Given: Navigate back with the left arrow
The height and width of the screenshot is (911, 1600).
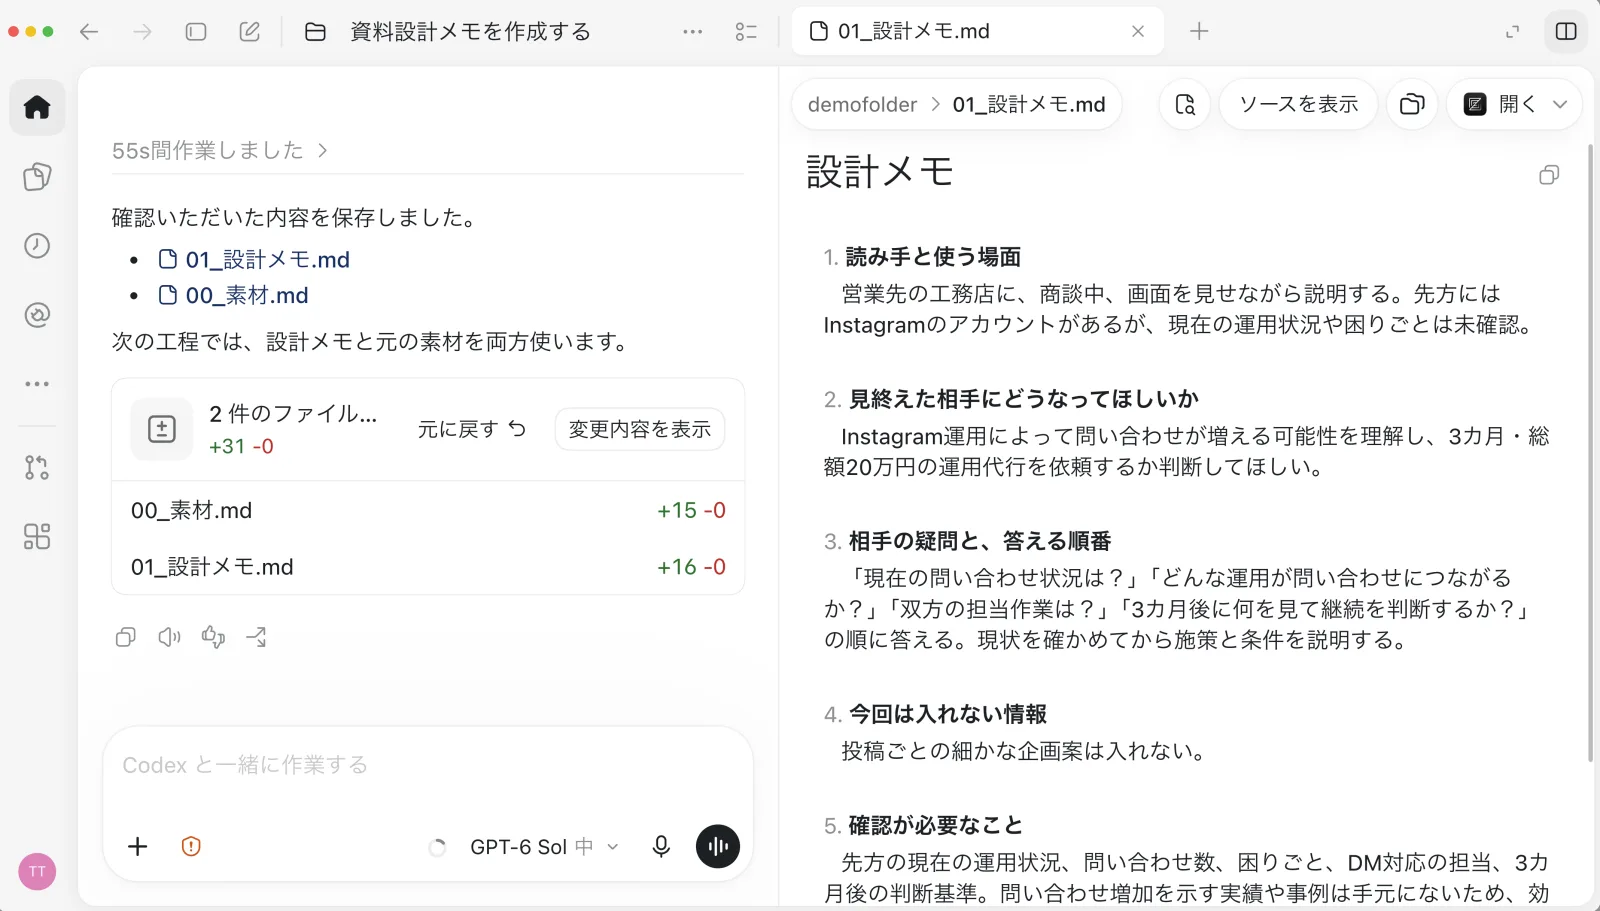Looking at the screenshot, I should click(x=89, y=32).
